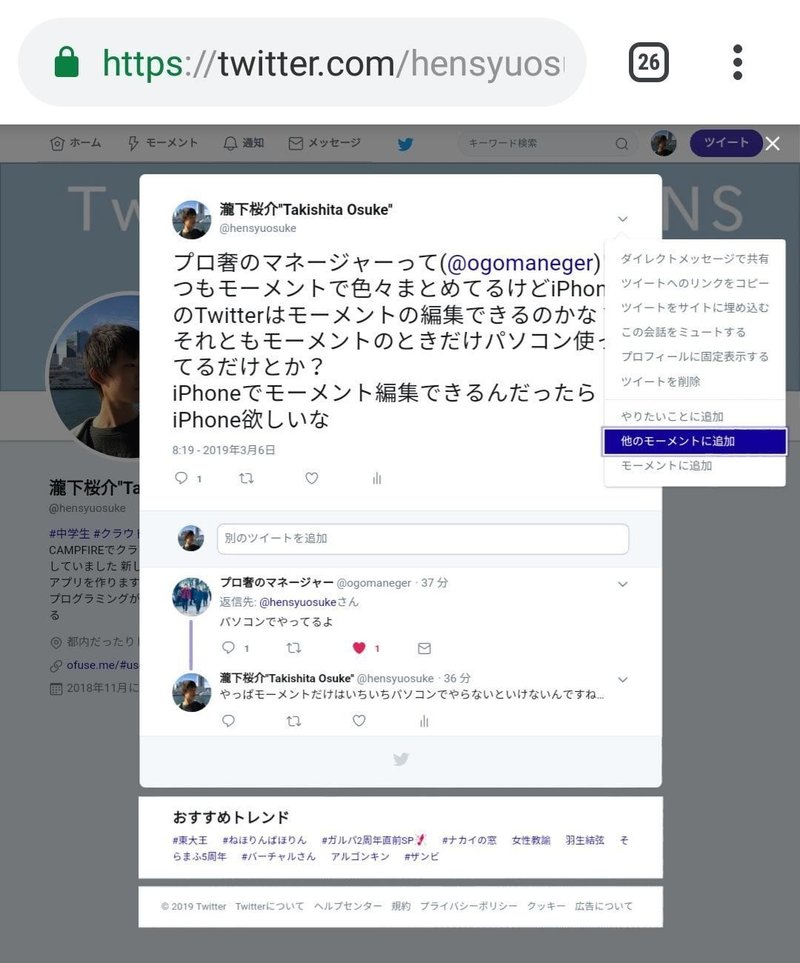Retweet the やっぱモーメントだけは tweet
The image size is (800, 963).
[293, 720]
